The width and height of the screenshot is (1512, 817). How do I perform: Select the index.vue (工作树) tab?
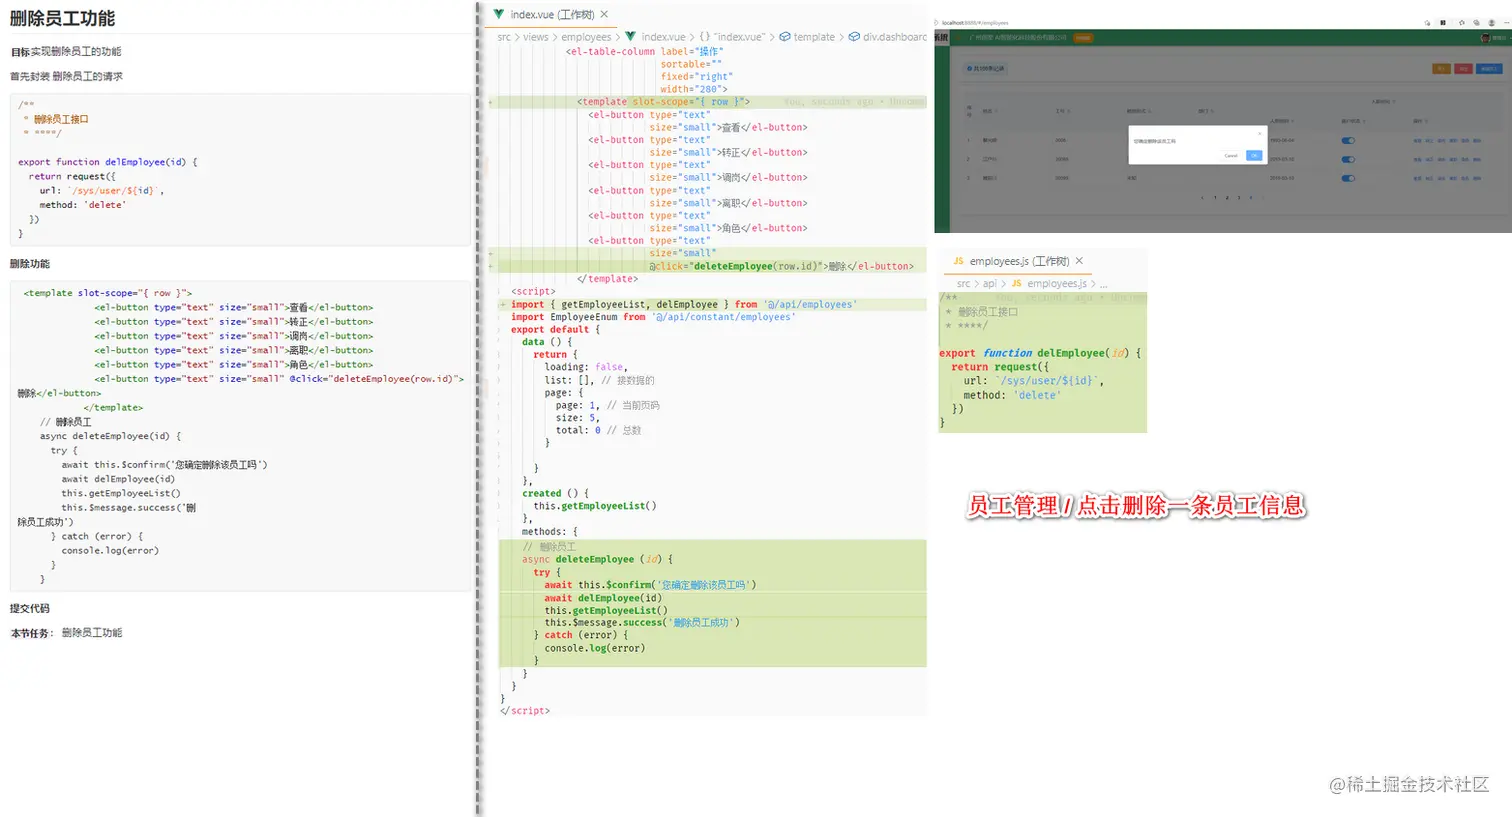coord(551,15)
